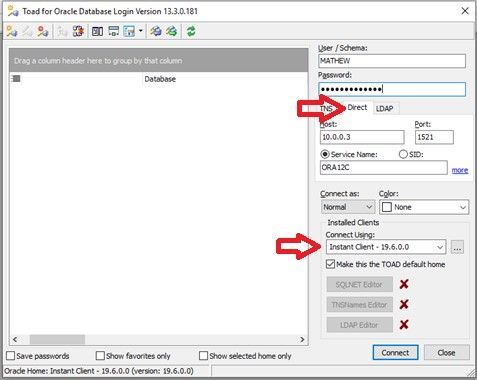477x380 pixels.
Task: Click the two-panel columns toolbar icon
Action: tap(97, 32)
